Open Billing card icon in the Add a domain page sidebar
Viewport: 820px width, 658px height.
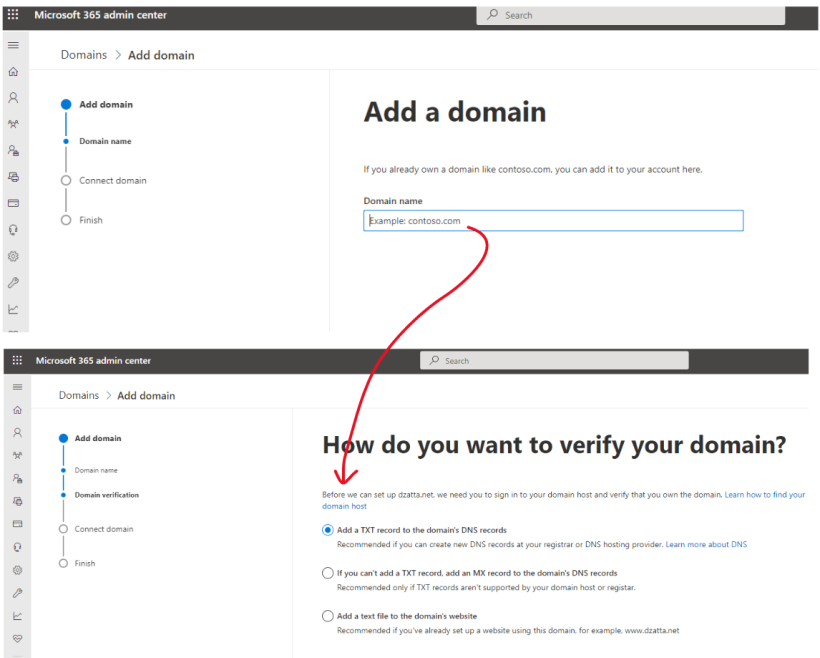pyautogui.click(x=13, y=203)
